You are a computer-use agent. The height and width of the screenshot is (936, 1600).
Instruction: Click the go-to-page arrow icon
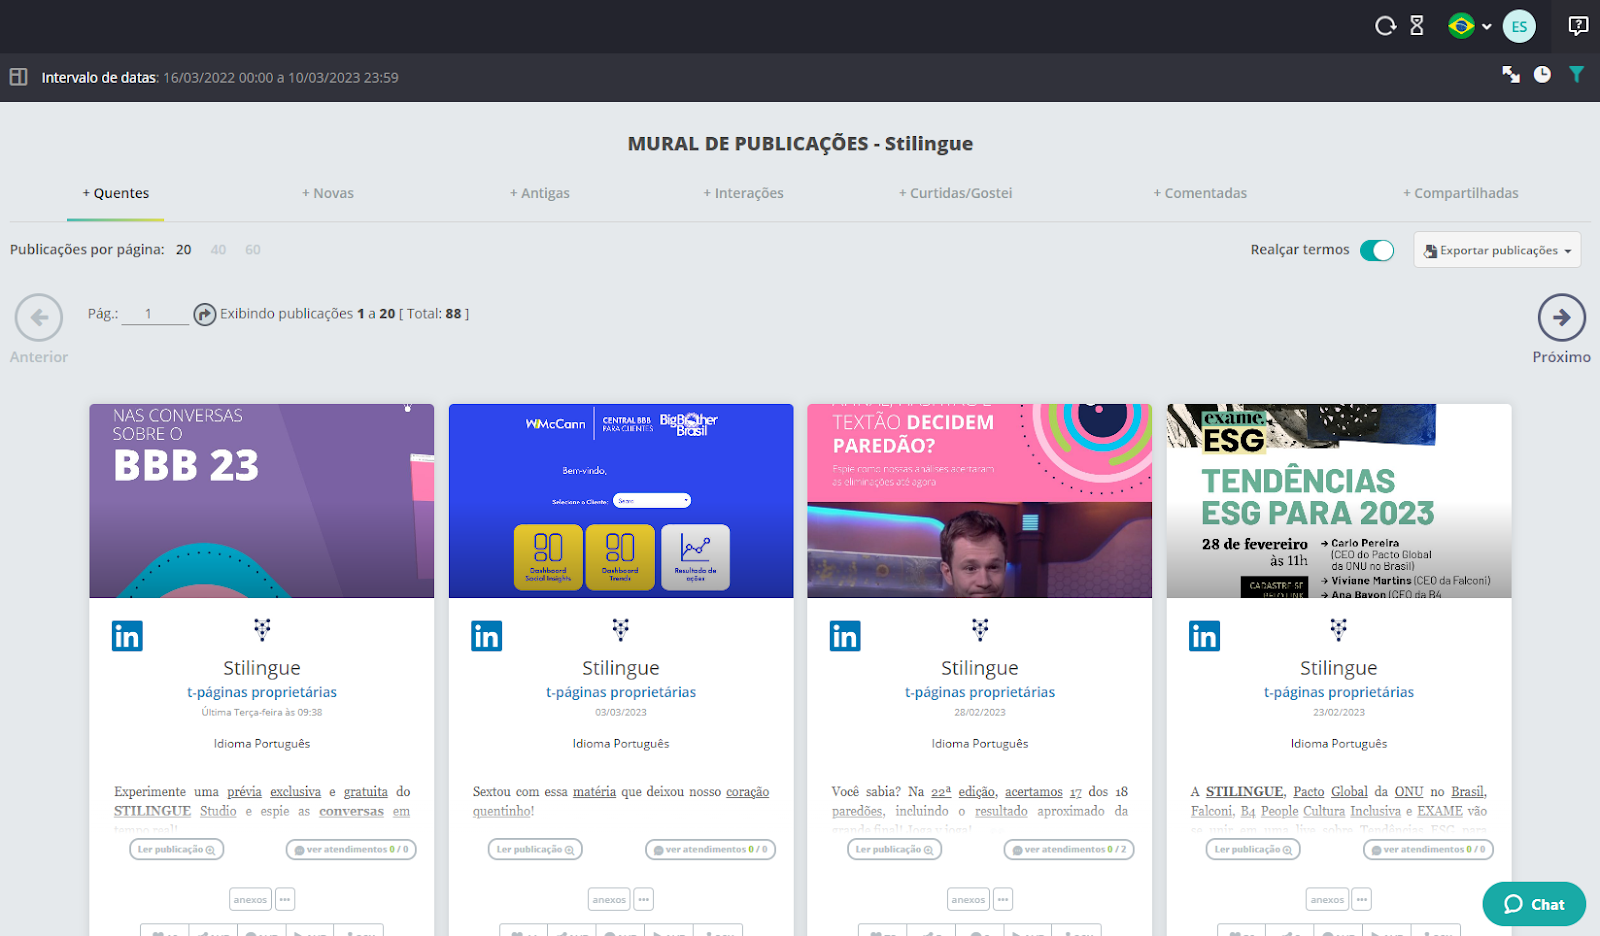click(204, 314)
